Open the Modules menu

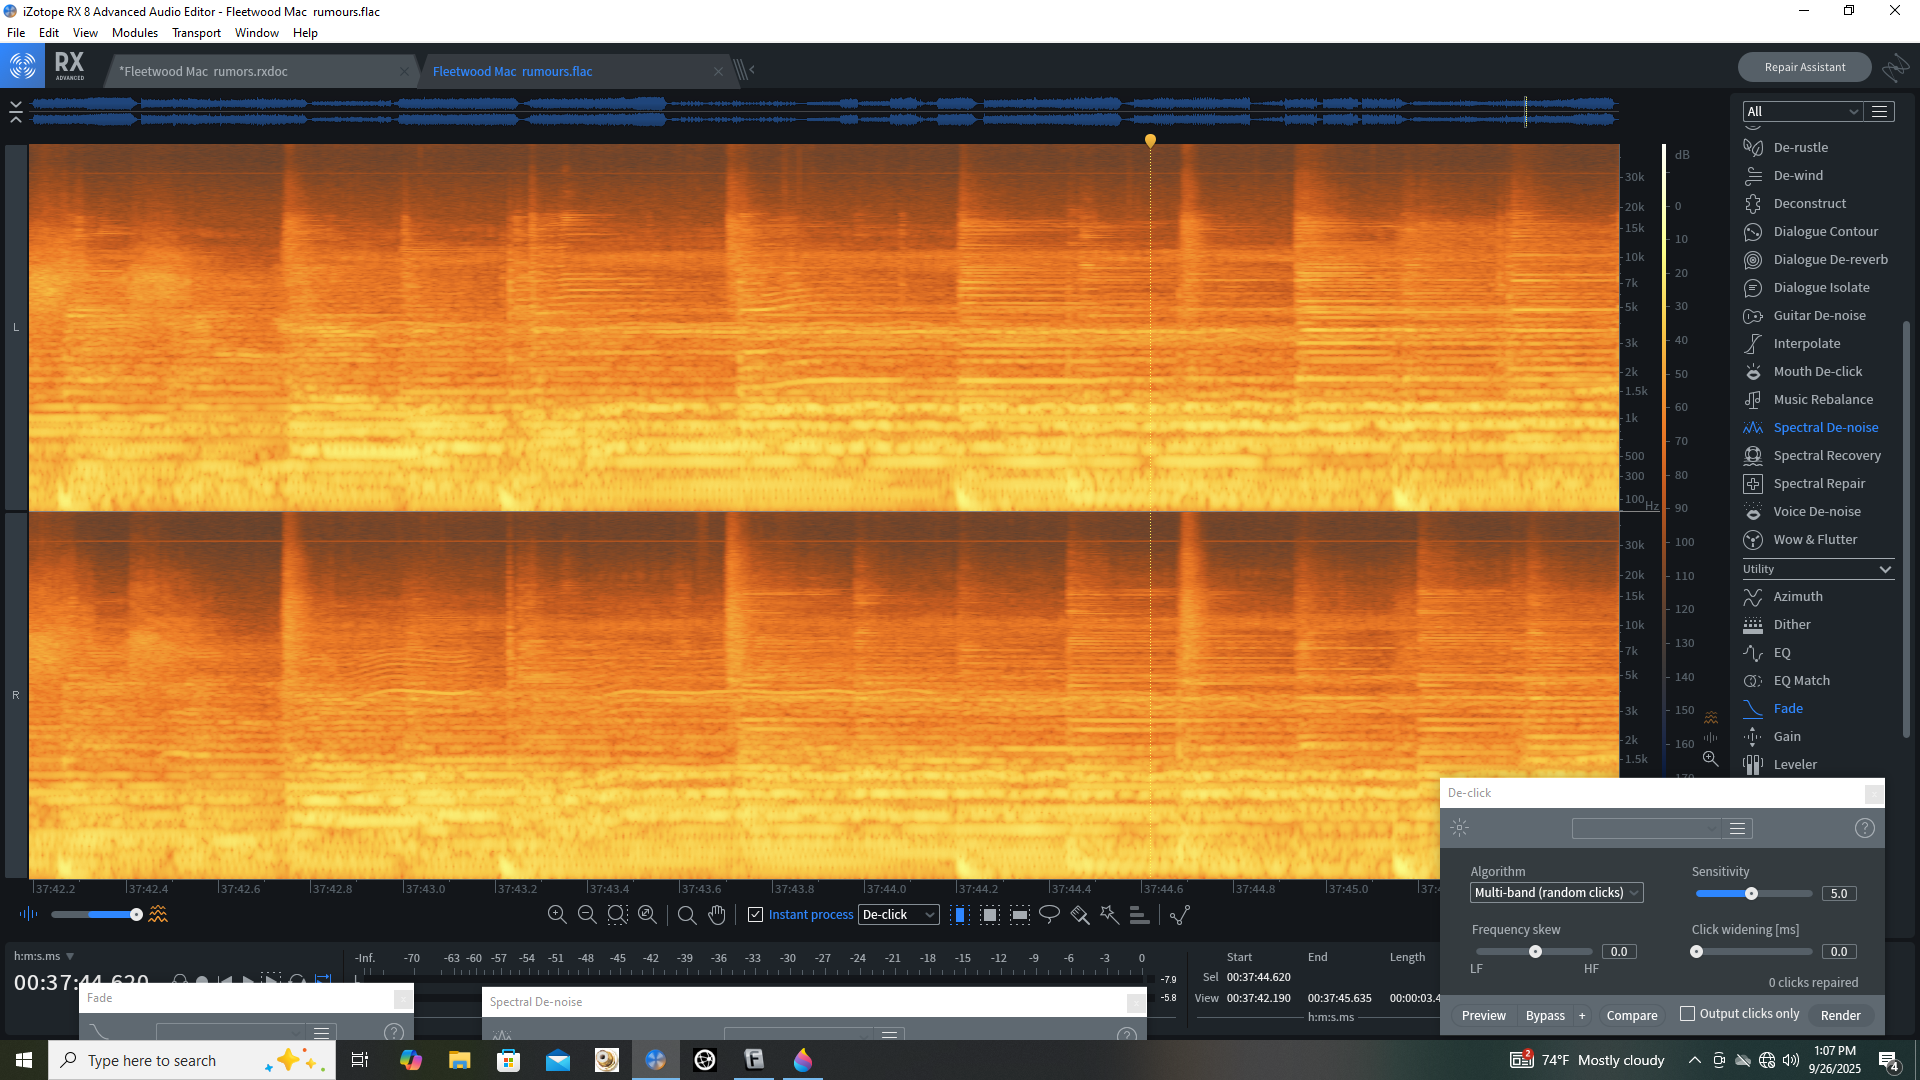[x=134, y=32]
